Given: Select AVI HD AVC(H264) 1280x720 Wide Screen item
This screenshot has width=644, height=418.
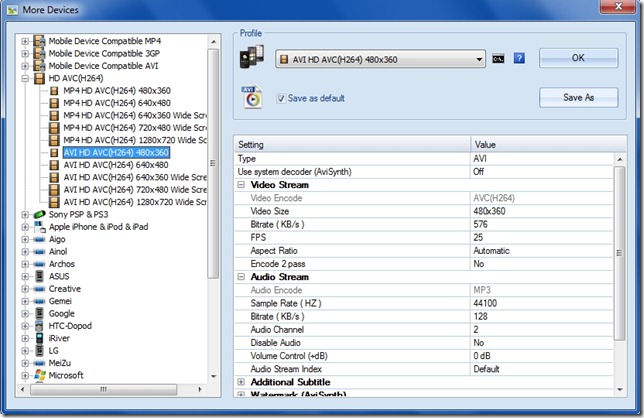Looking at the screenshot, I should 135,202.
